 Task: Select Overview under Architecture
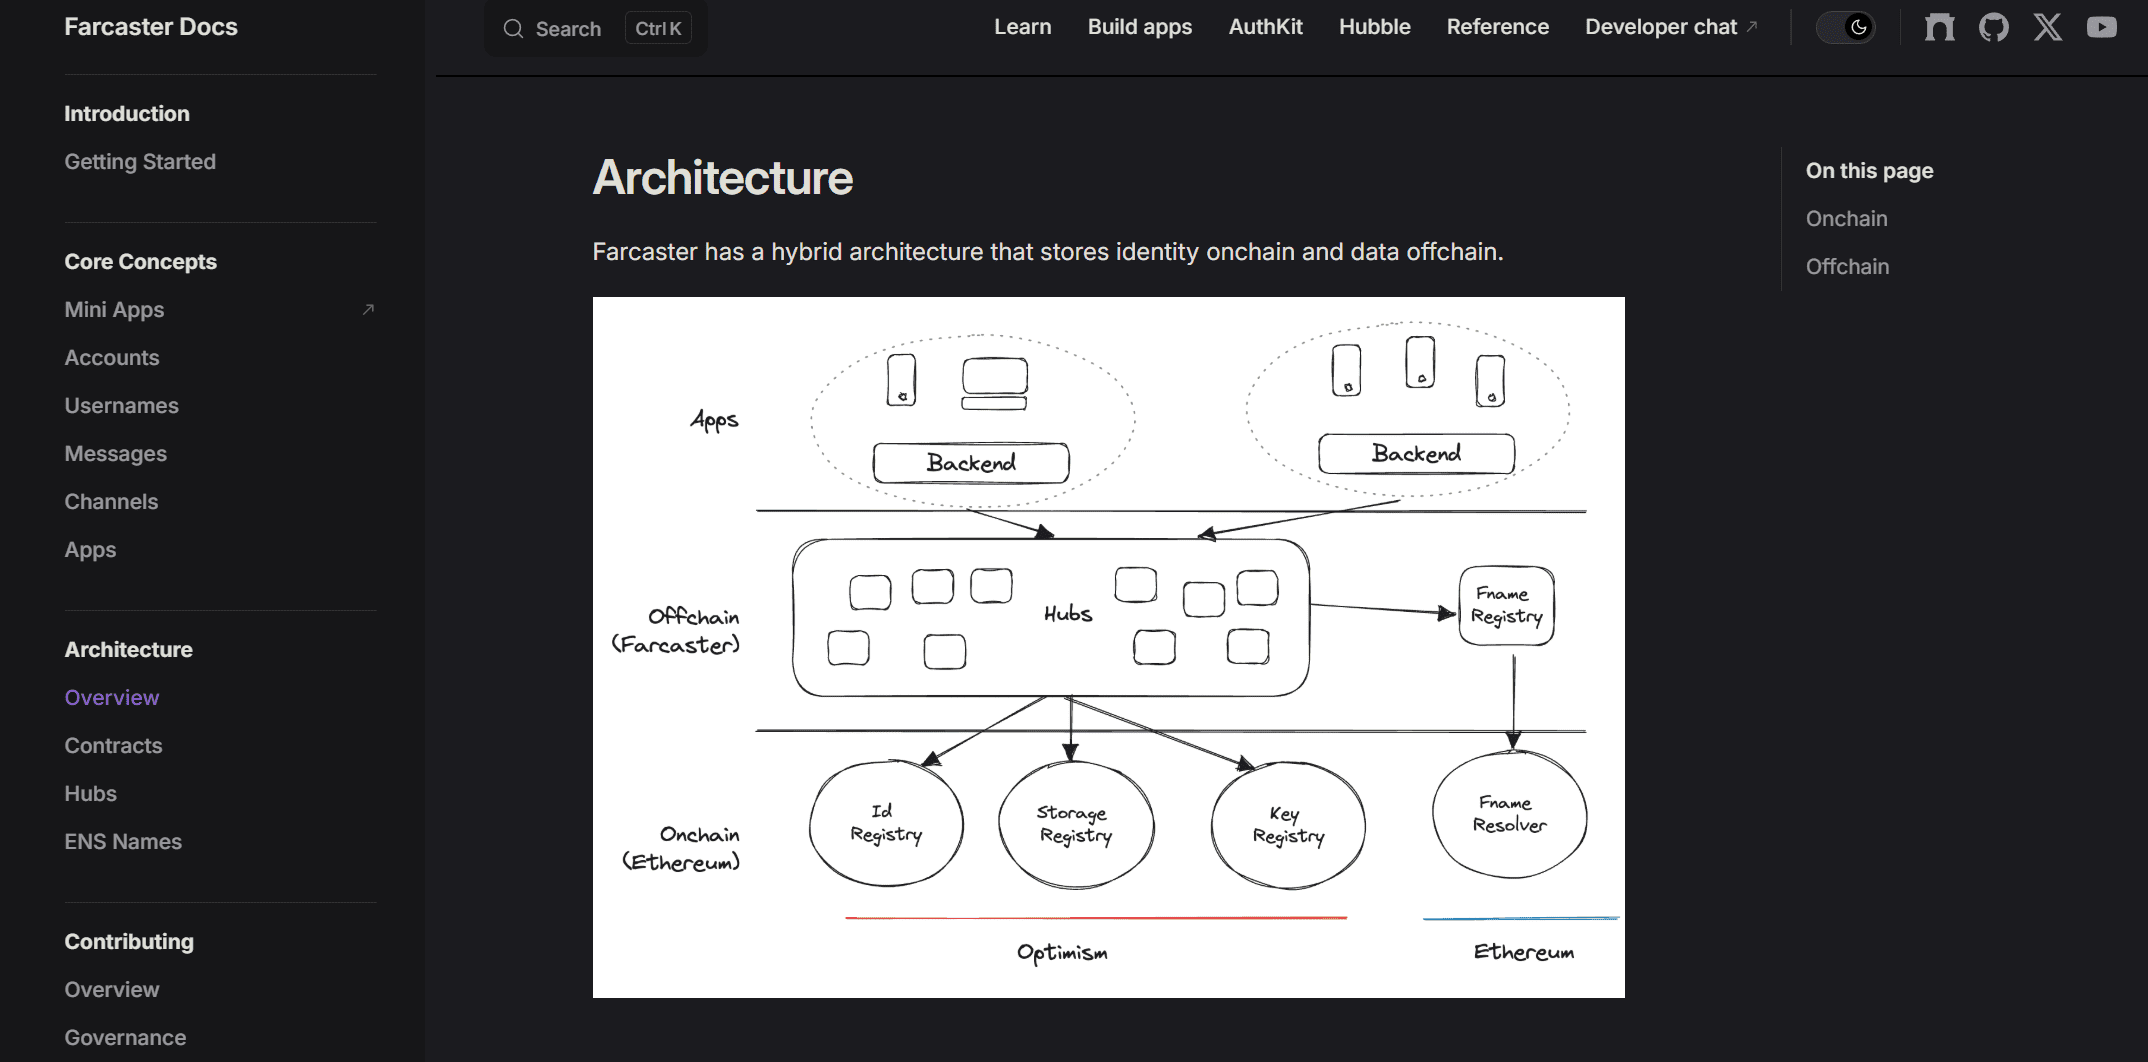coord(112,698)
